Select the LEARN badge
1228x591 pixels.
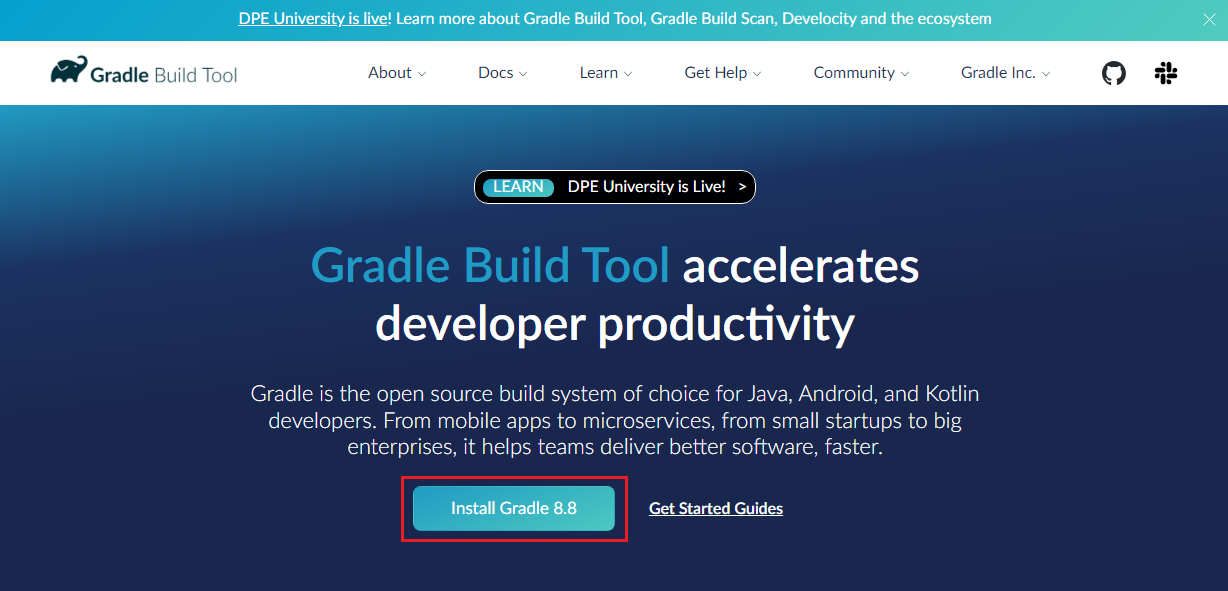(517, 187)
